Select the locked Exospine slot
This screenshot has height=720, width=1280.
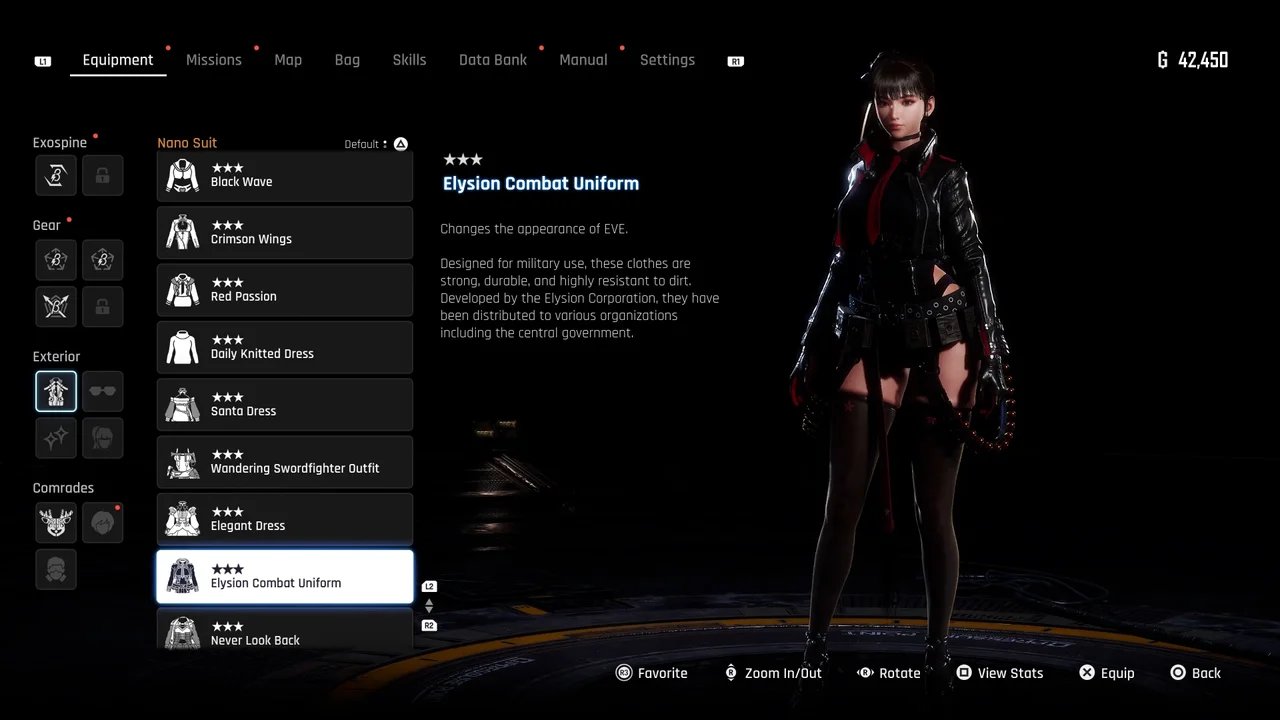click(102, 175)
